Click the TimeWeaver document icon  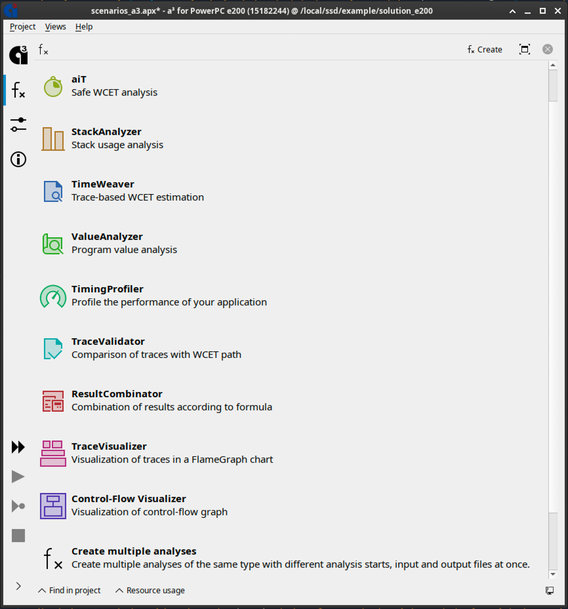53,191
